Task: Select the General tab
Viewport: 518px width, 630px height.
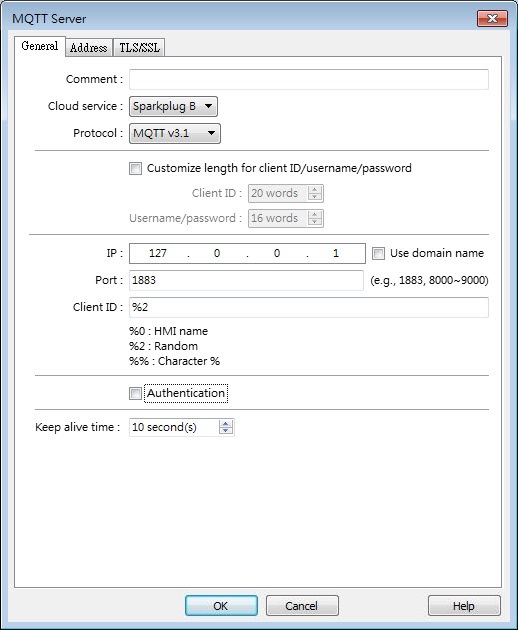Action: tap(40, 46)
